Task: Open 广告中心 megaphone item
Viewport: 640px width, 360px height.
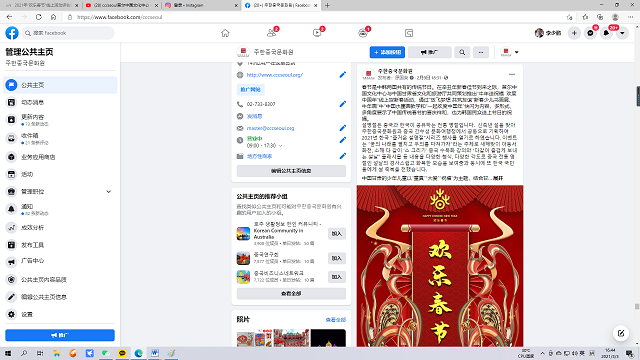Action: pyautogui.click(x=60, y=261)
